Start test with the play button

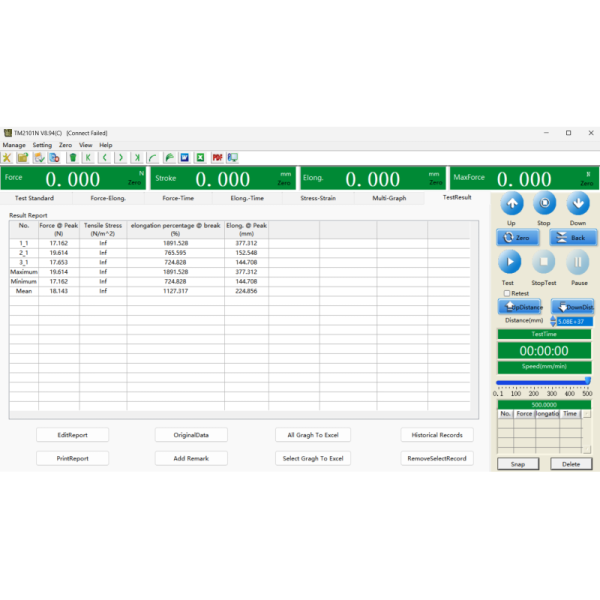click(510, 262)
